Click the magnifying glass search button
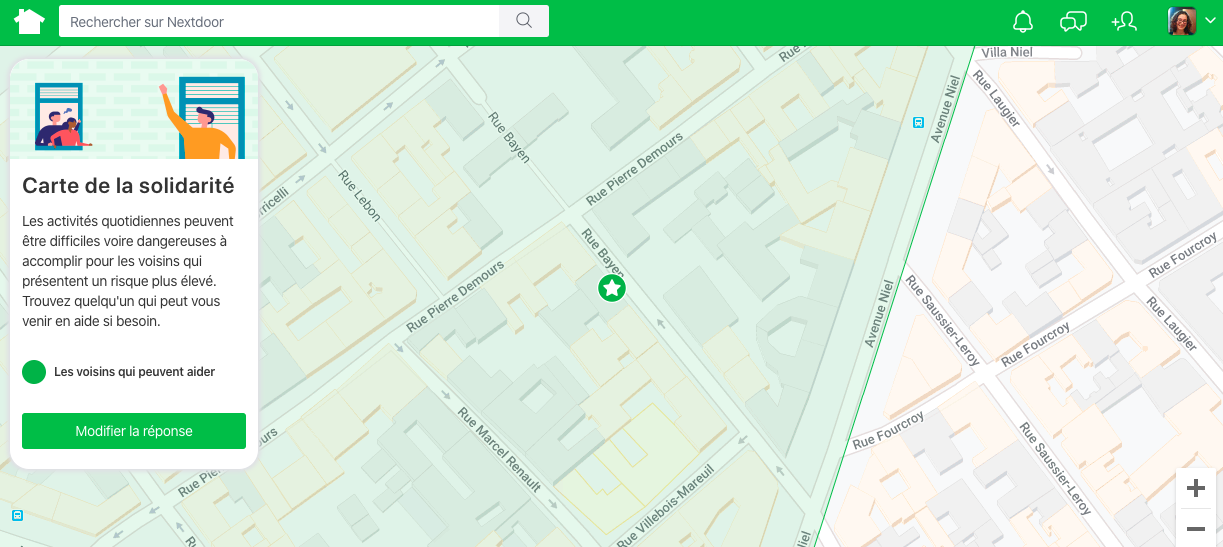Screen dimensions: 1223x547 point(524,21)
